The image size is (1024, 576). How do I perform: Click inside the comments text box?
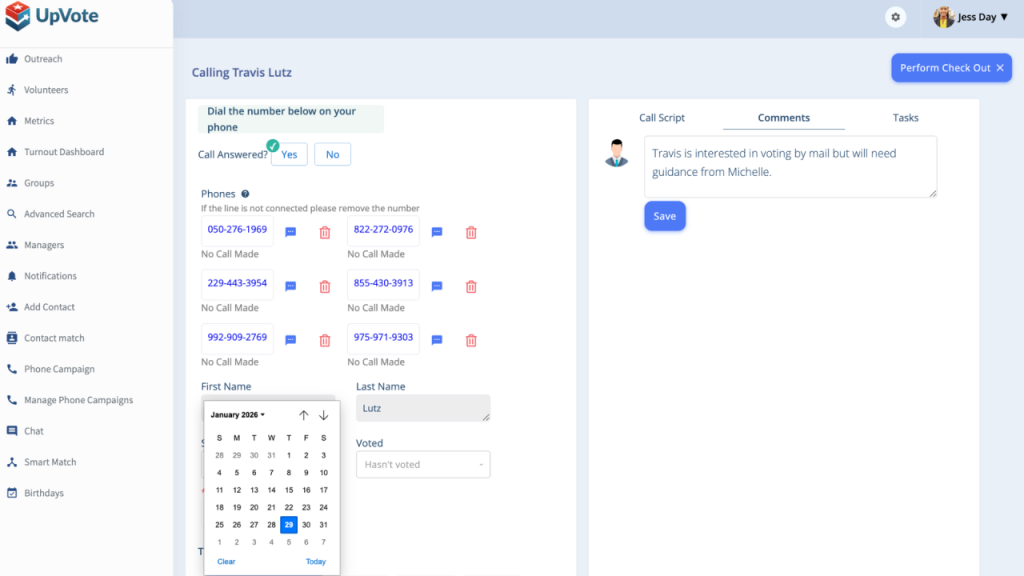790,166
